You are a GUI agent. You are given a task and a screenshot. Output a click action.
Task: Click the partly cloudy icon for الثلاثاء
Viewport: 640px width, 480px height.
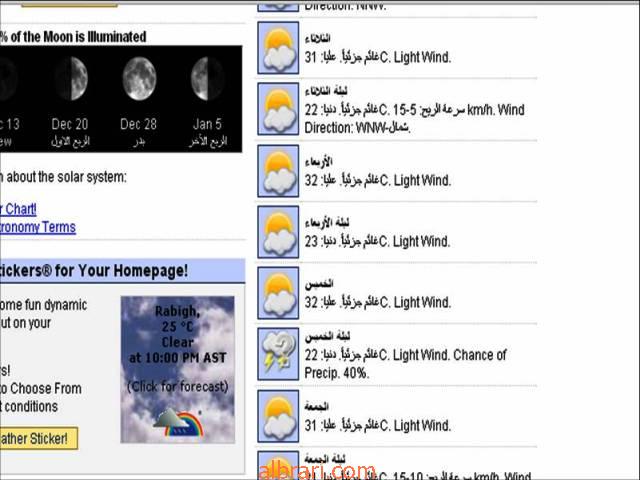coord(278,48)
